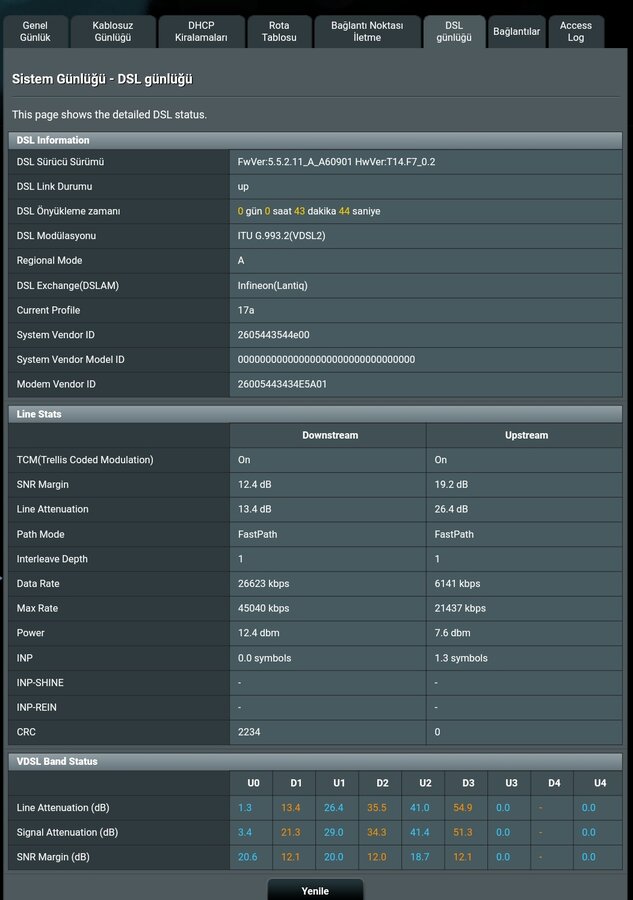Open the Bağlantı Noktası İletme tab

point(367,31)
